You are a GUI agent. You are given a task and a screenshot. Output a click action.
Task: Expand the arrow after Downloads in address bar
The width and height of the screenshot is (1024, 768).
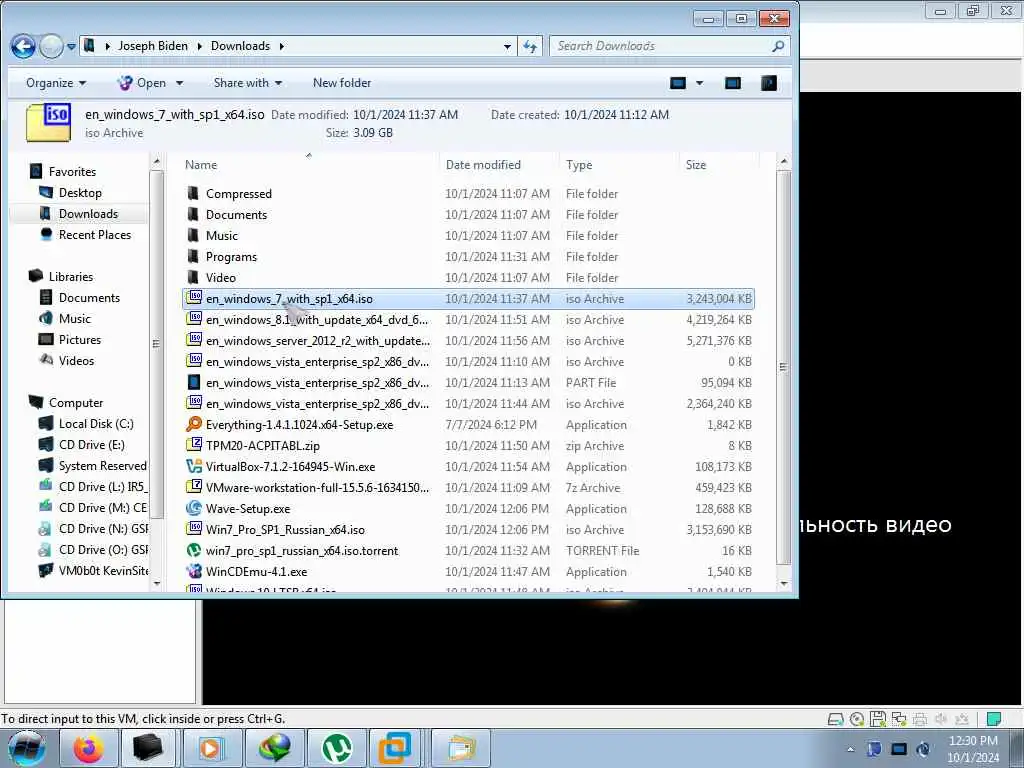pyautogui.click(x=282, y=46)
